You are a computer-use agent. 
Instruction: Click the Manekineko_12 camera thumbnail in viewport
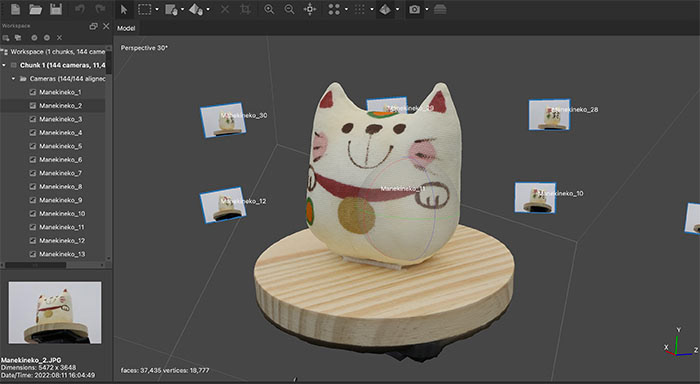(223, 205)
